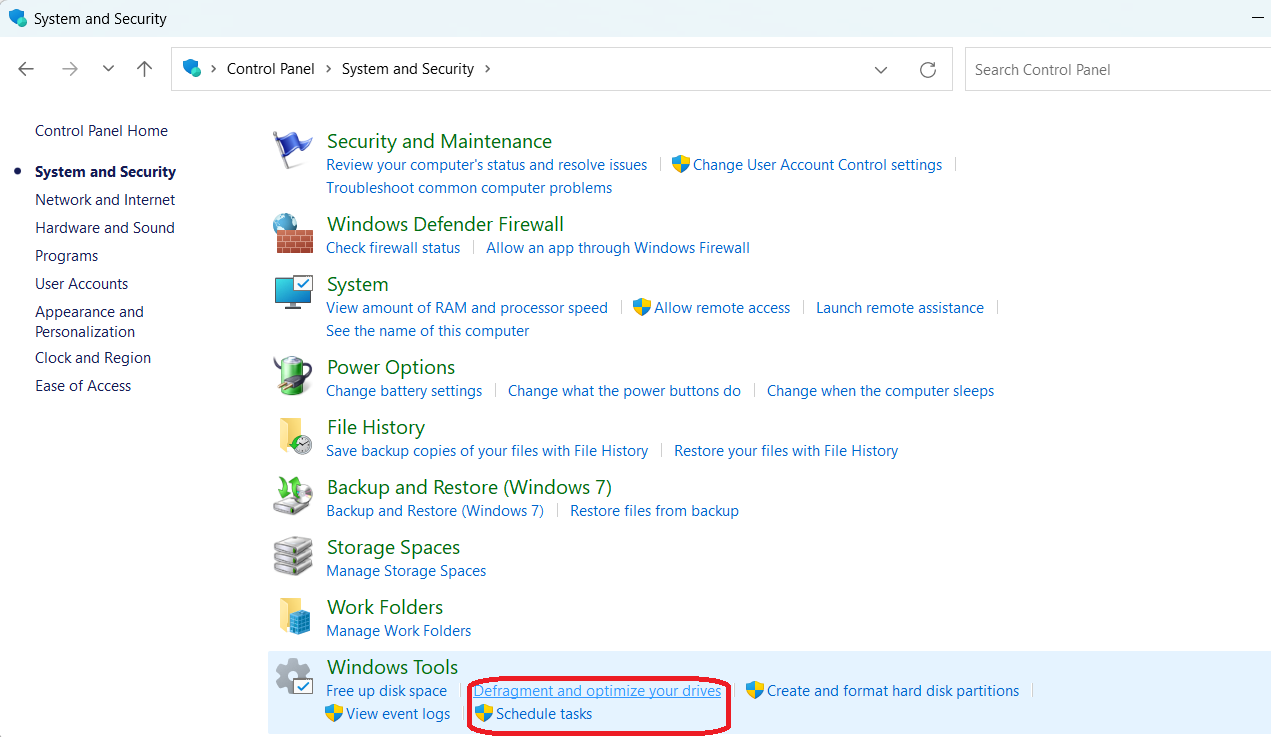
Task: Click the Backup and Restore icon
Action: pyautogui.click(x=293, y=496)
